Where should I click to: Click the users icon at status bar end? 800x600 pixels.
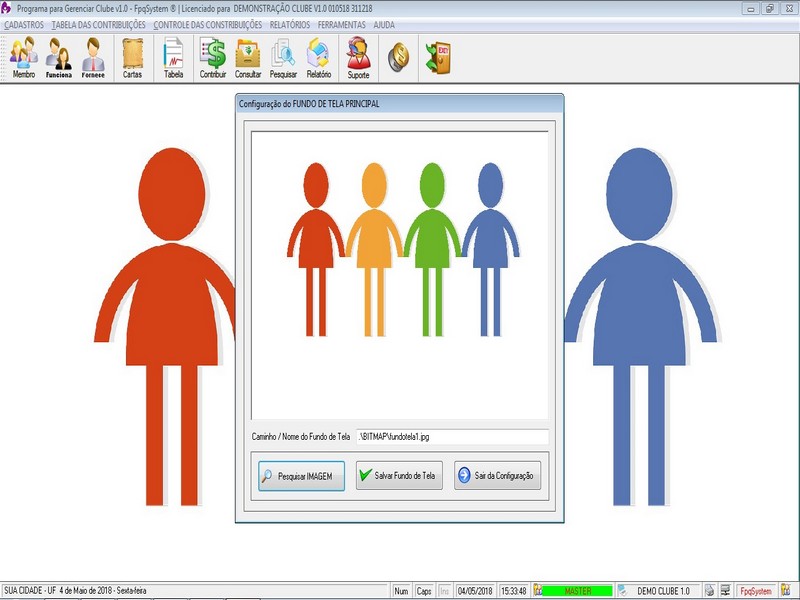tap(786, 590)
